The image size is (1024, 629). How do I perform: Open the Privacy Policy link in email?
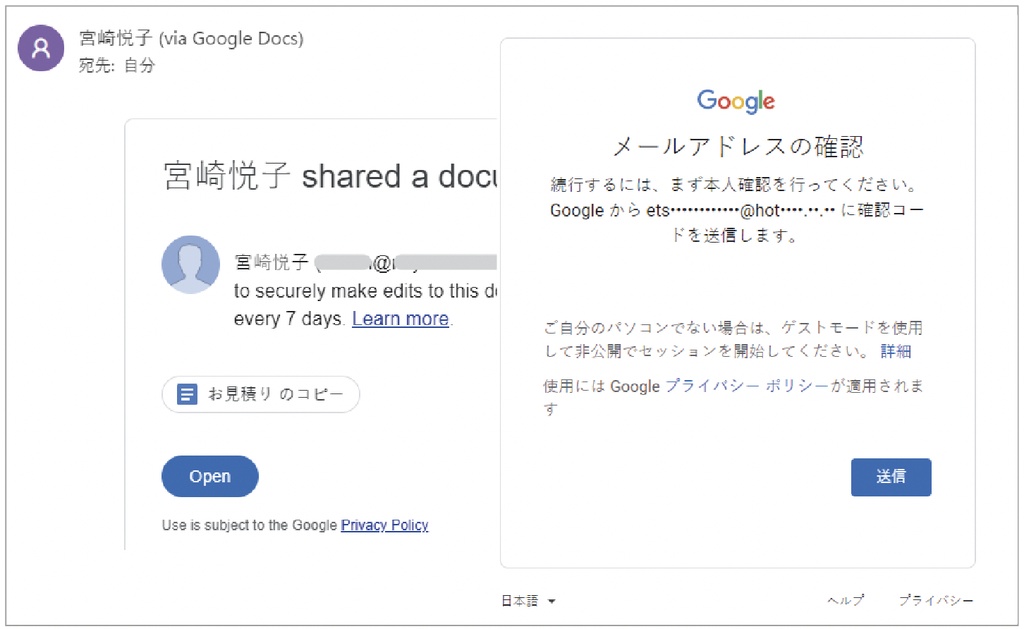385,525
